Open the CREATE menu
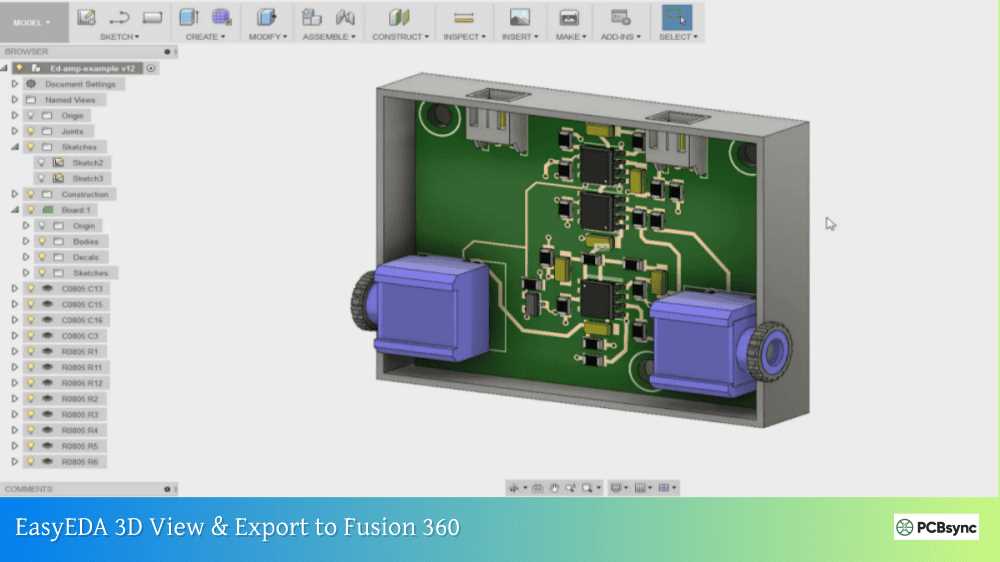1000x562 pixels. click(x=205, y=37)
